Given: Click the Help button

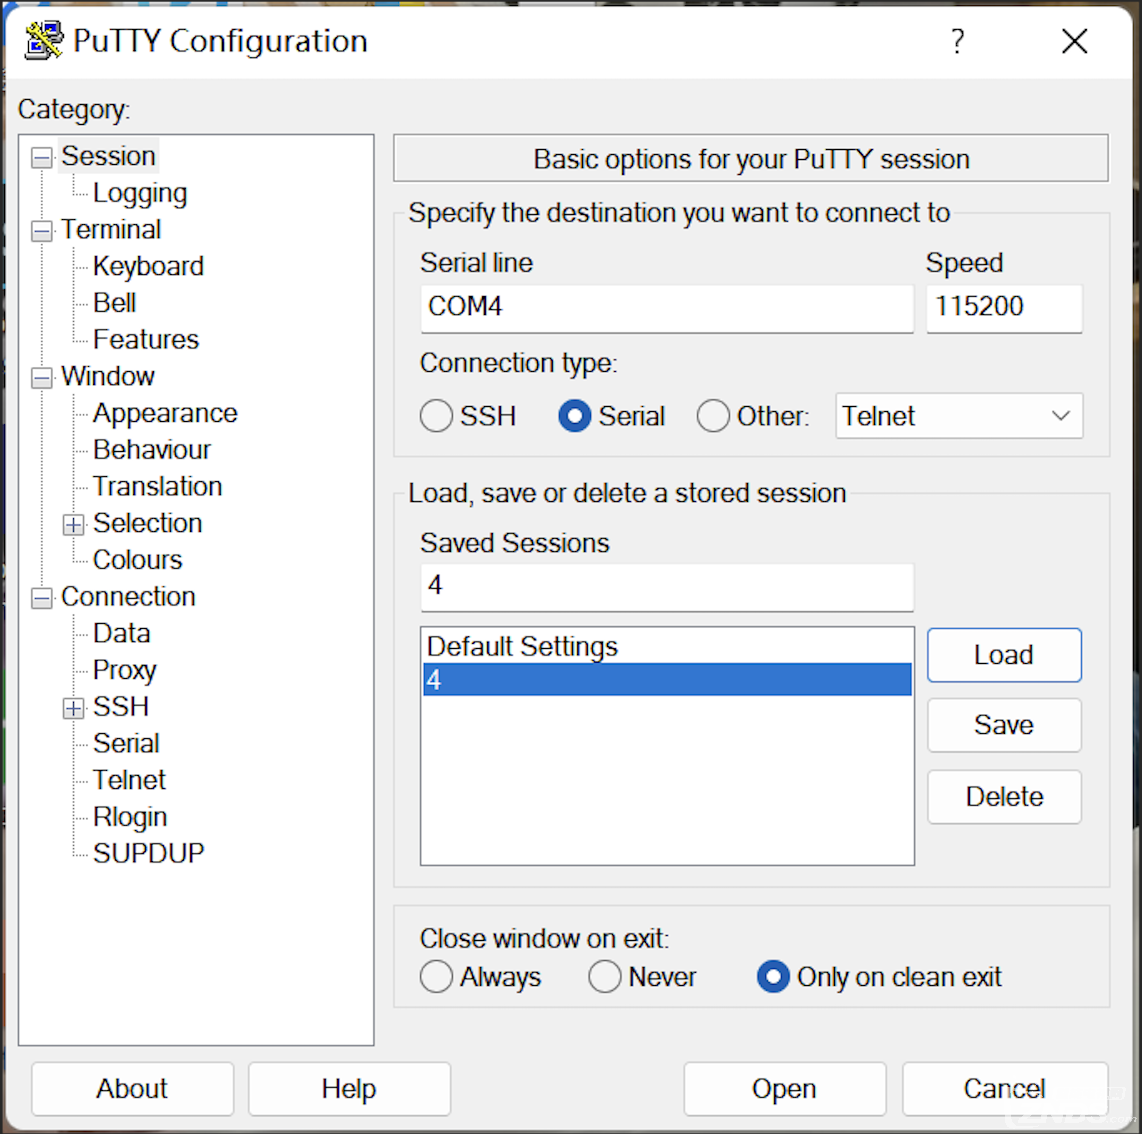Looking at the screenshot, I should pos(349,1089).
